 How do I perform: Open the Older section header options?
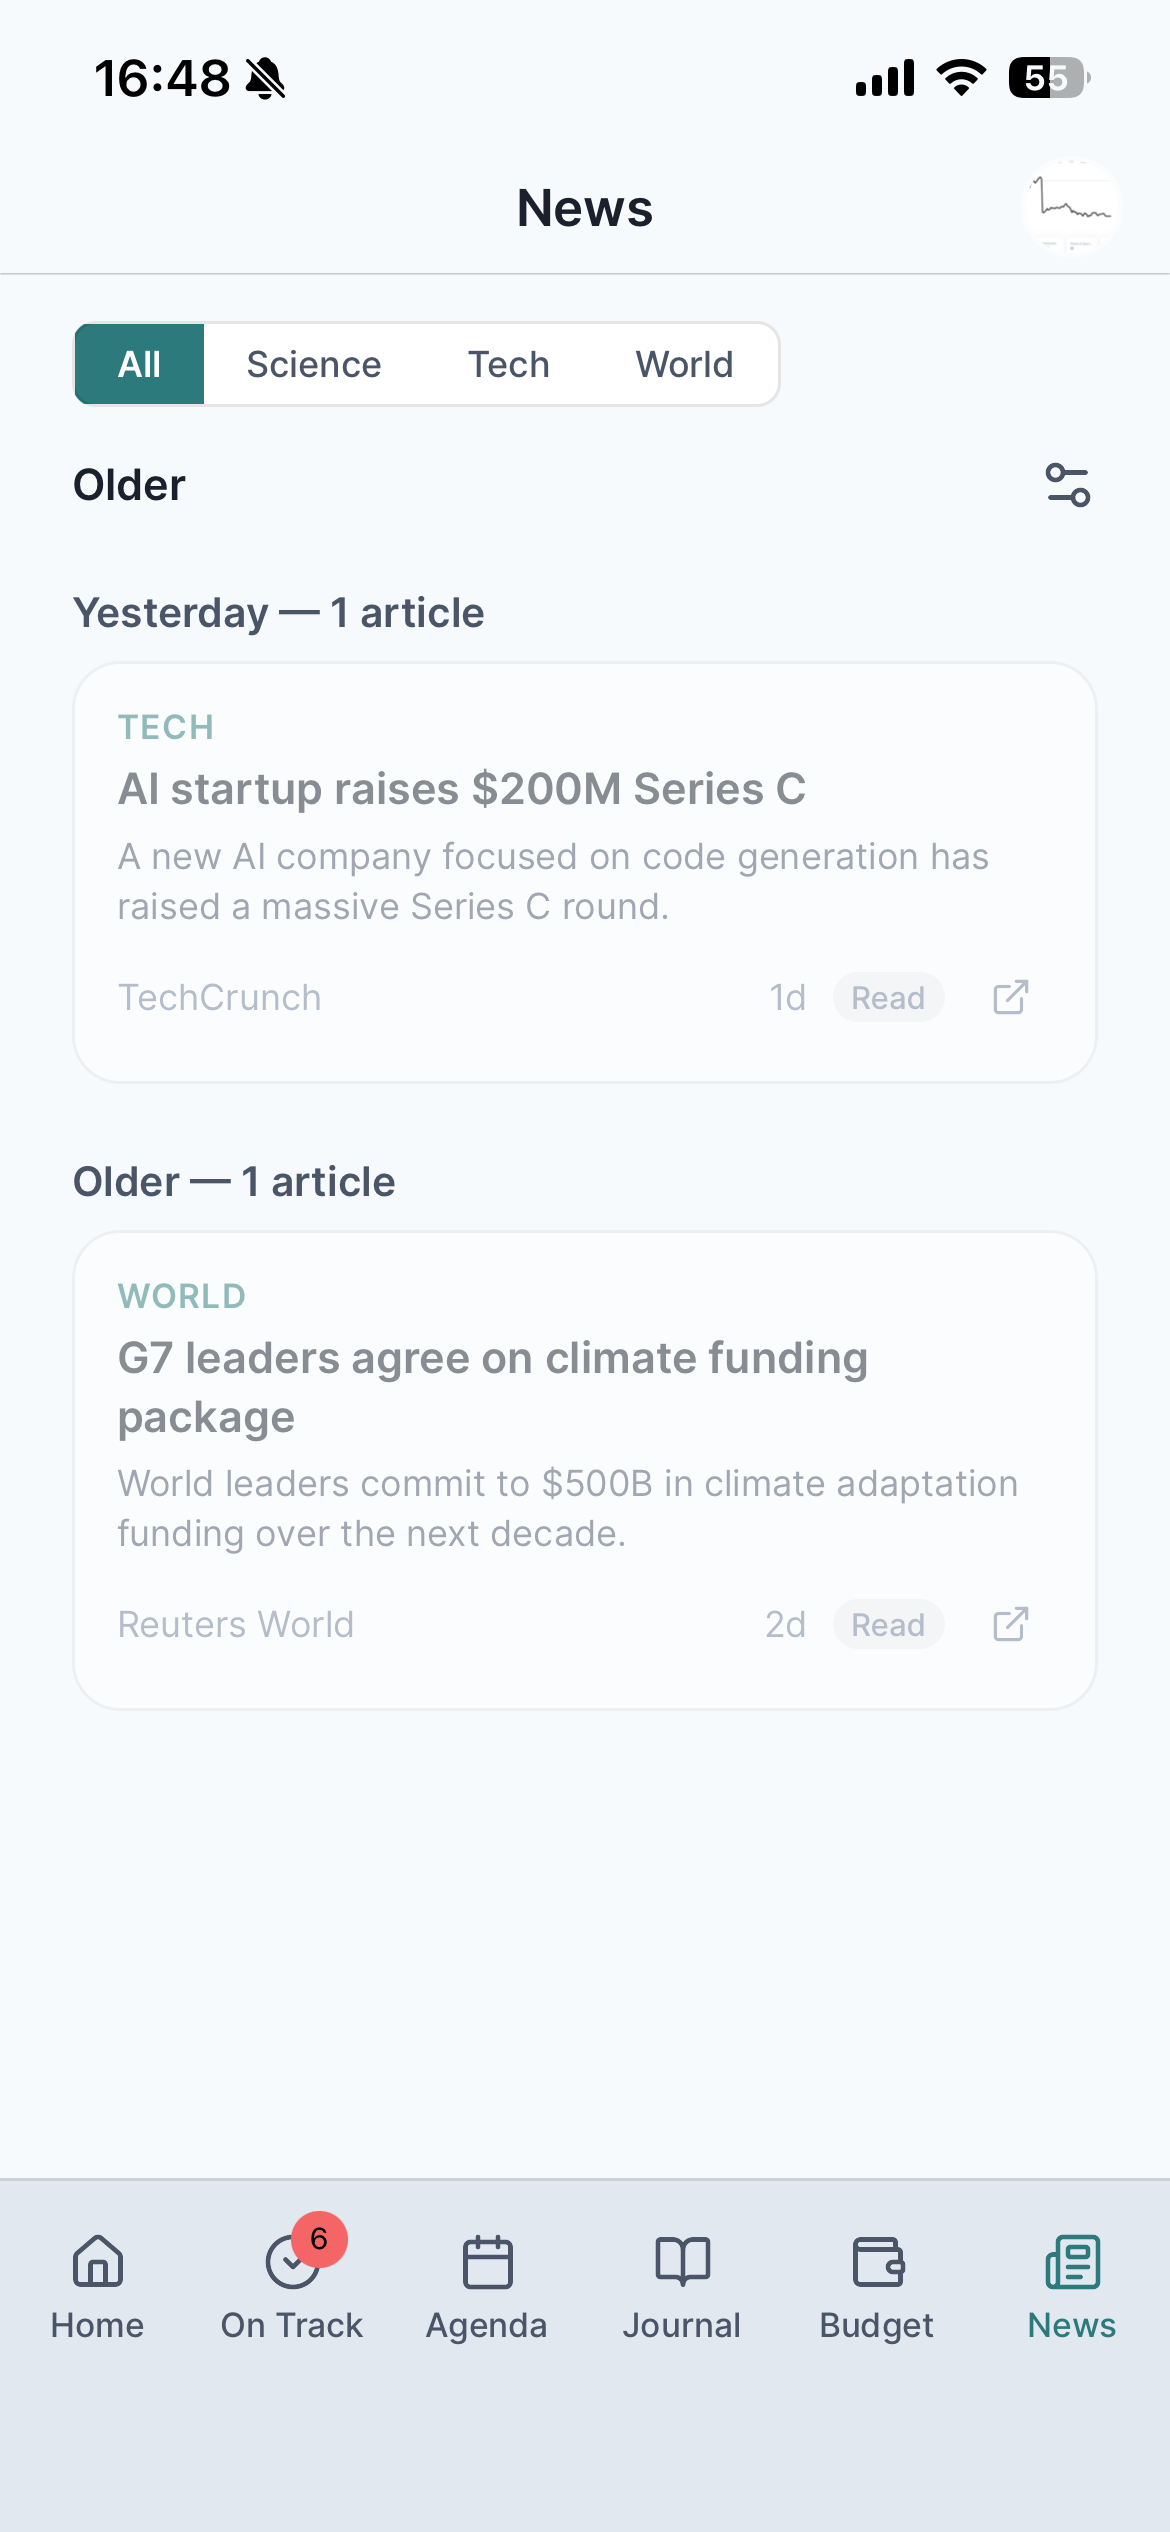click(127, 484)
